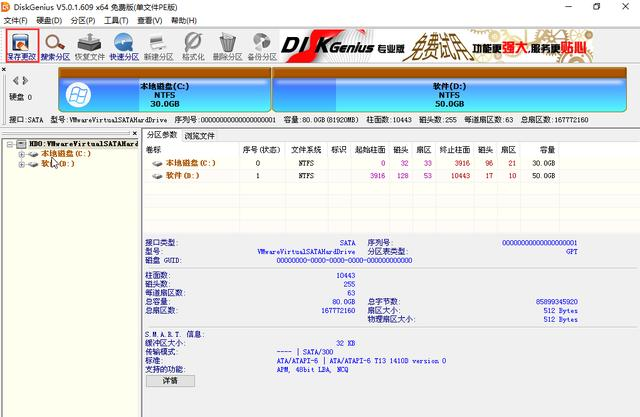
Task: Click the Delete Partition (删除分区) icon
Action: tap(228, 45)
